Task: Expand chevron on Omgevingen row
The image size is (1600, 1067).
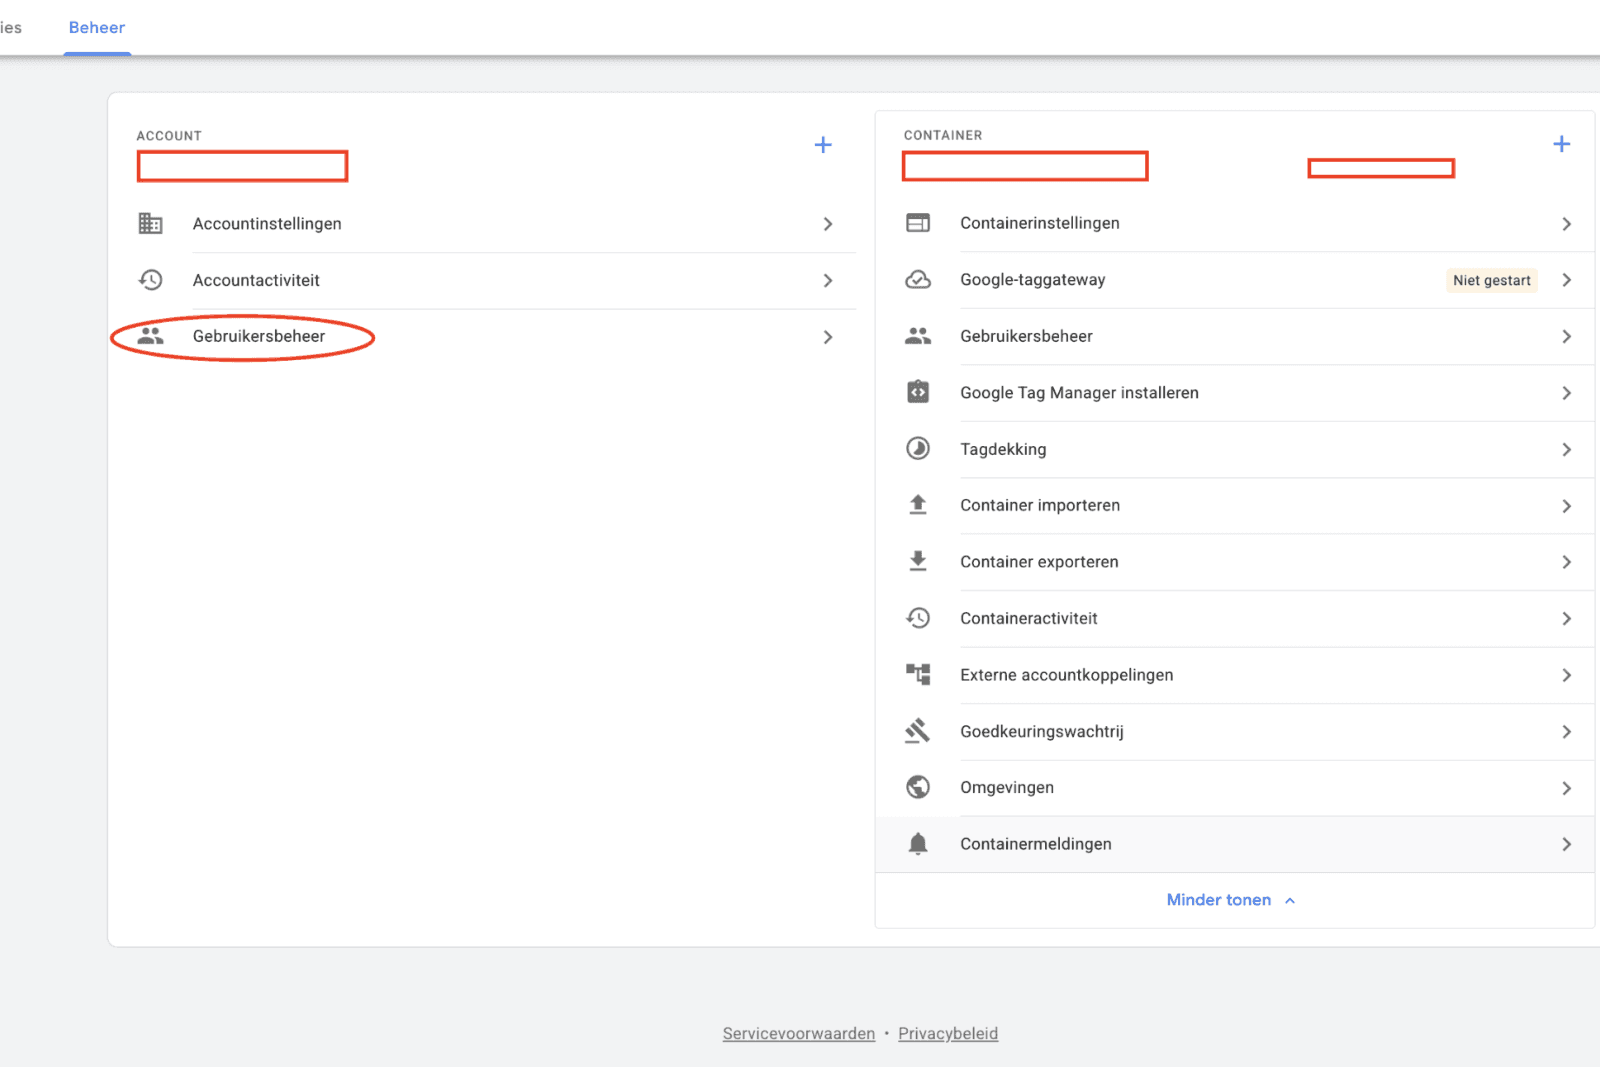Action: (1566, 788)
